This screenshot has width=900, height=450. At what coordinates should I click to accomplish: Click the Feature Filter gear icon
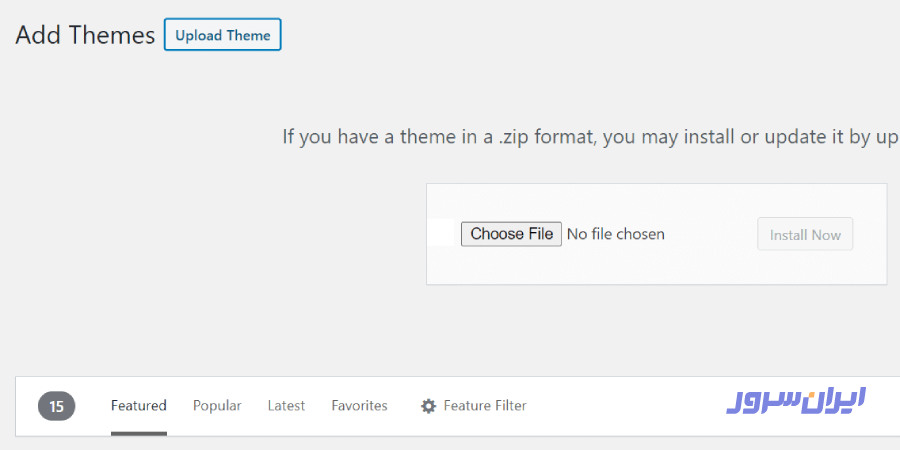[429, 406]
